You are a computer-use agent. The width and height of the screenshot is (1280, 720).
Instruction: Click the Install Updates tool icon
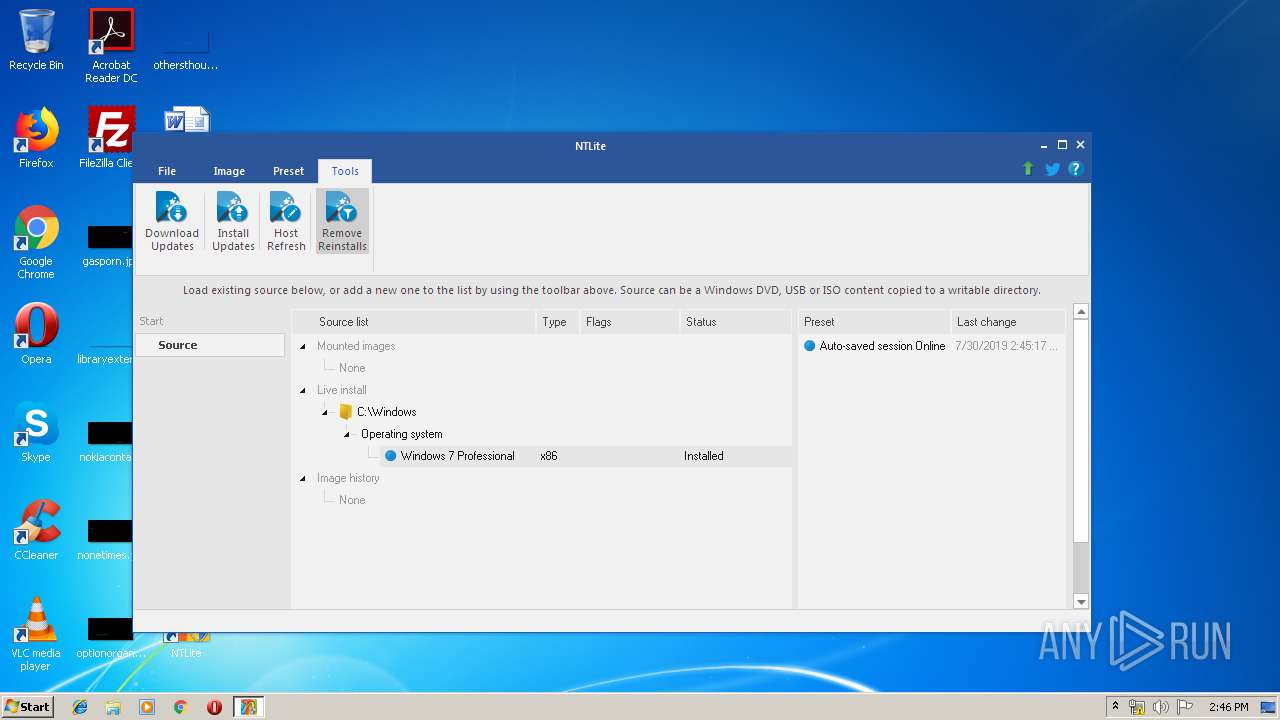[x=233, y=208]
